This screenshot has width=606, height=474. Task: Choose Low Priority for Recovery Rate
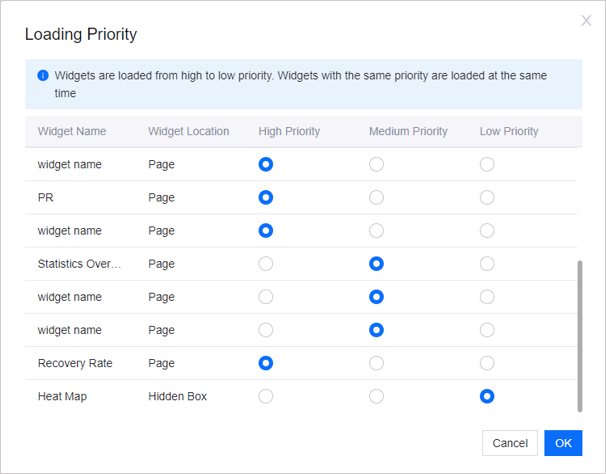click(487, 363)
